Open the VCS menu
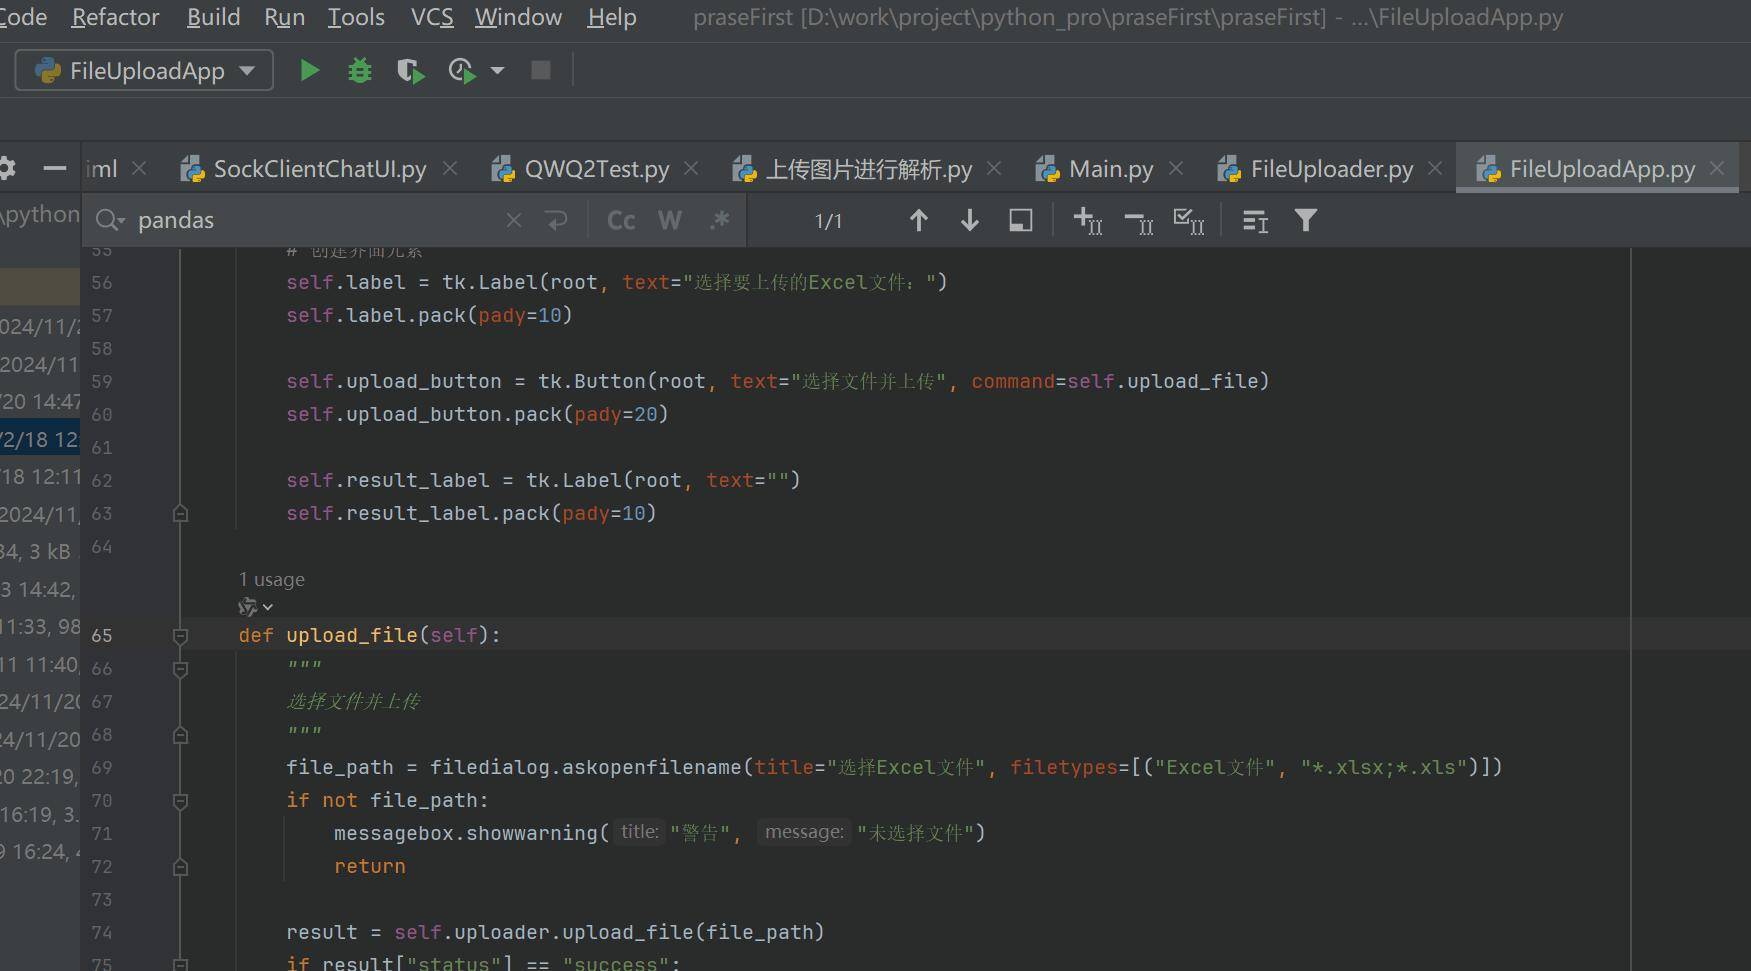This screenshot has height=971, width=1751. [432, 17]
